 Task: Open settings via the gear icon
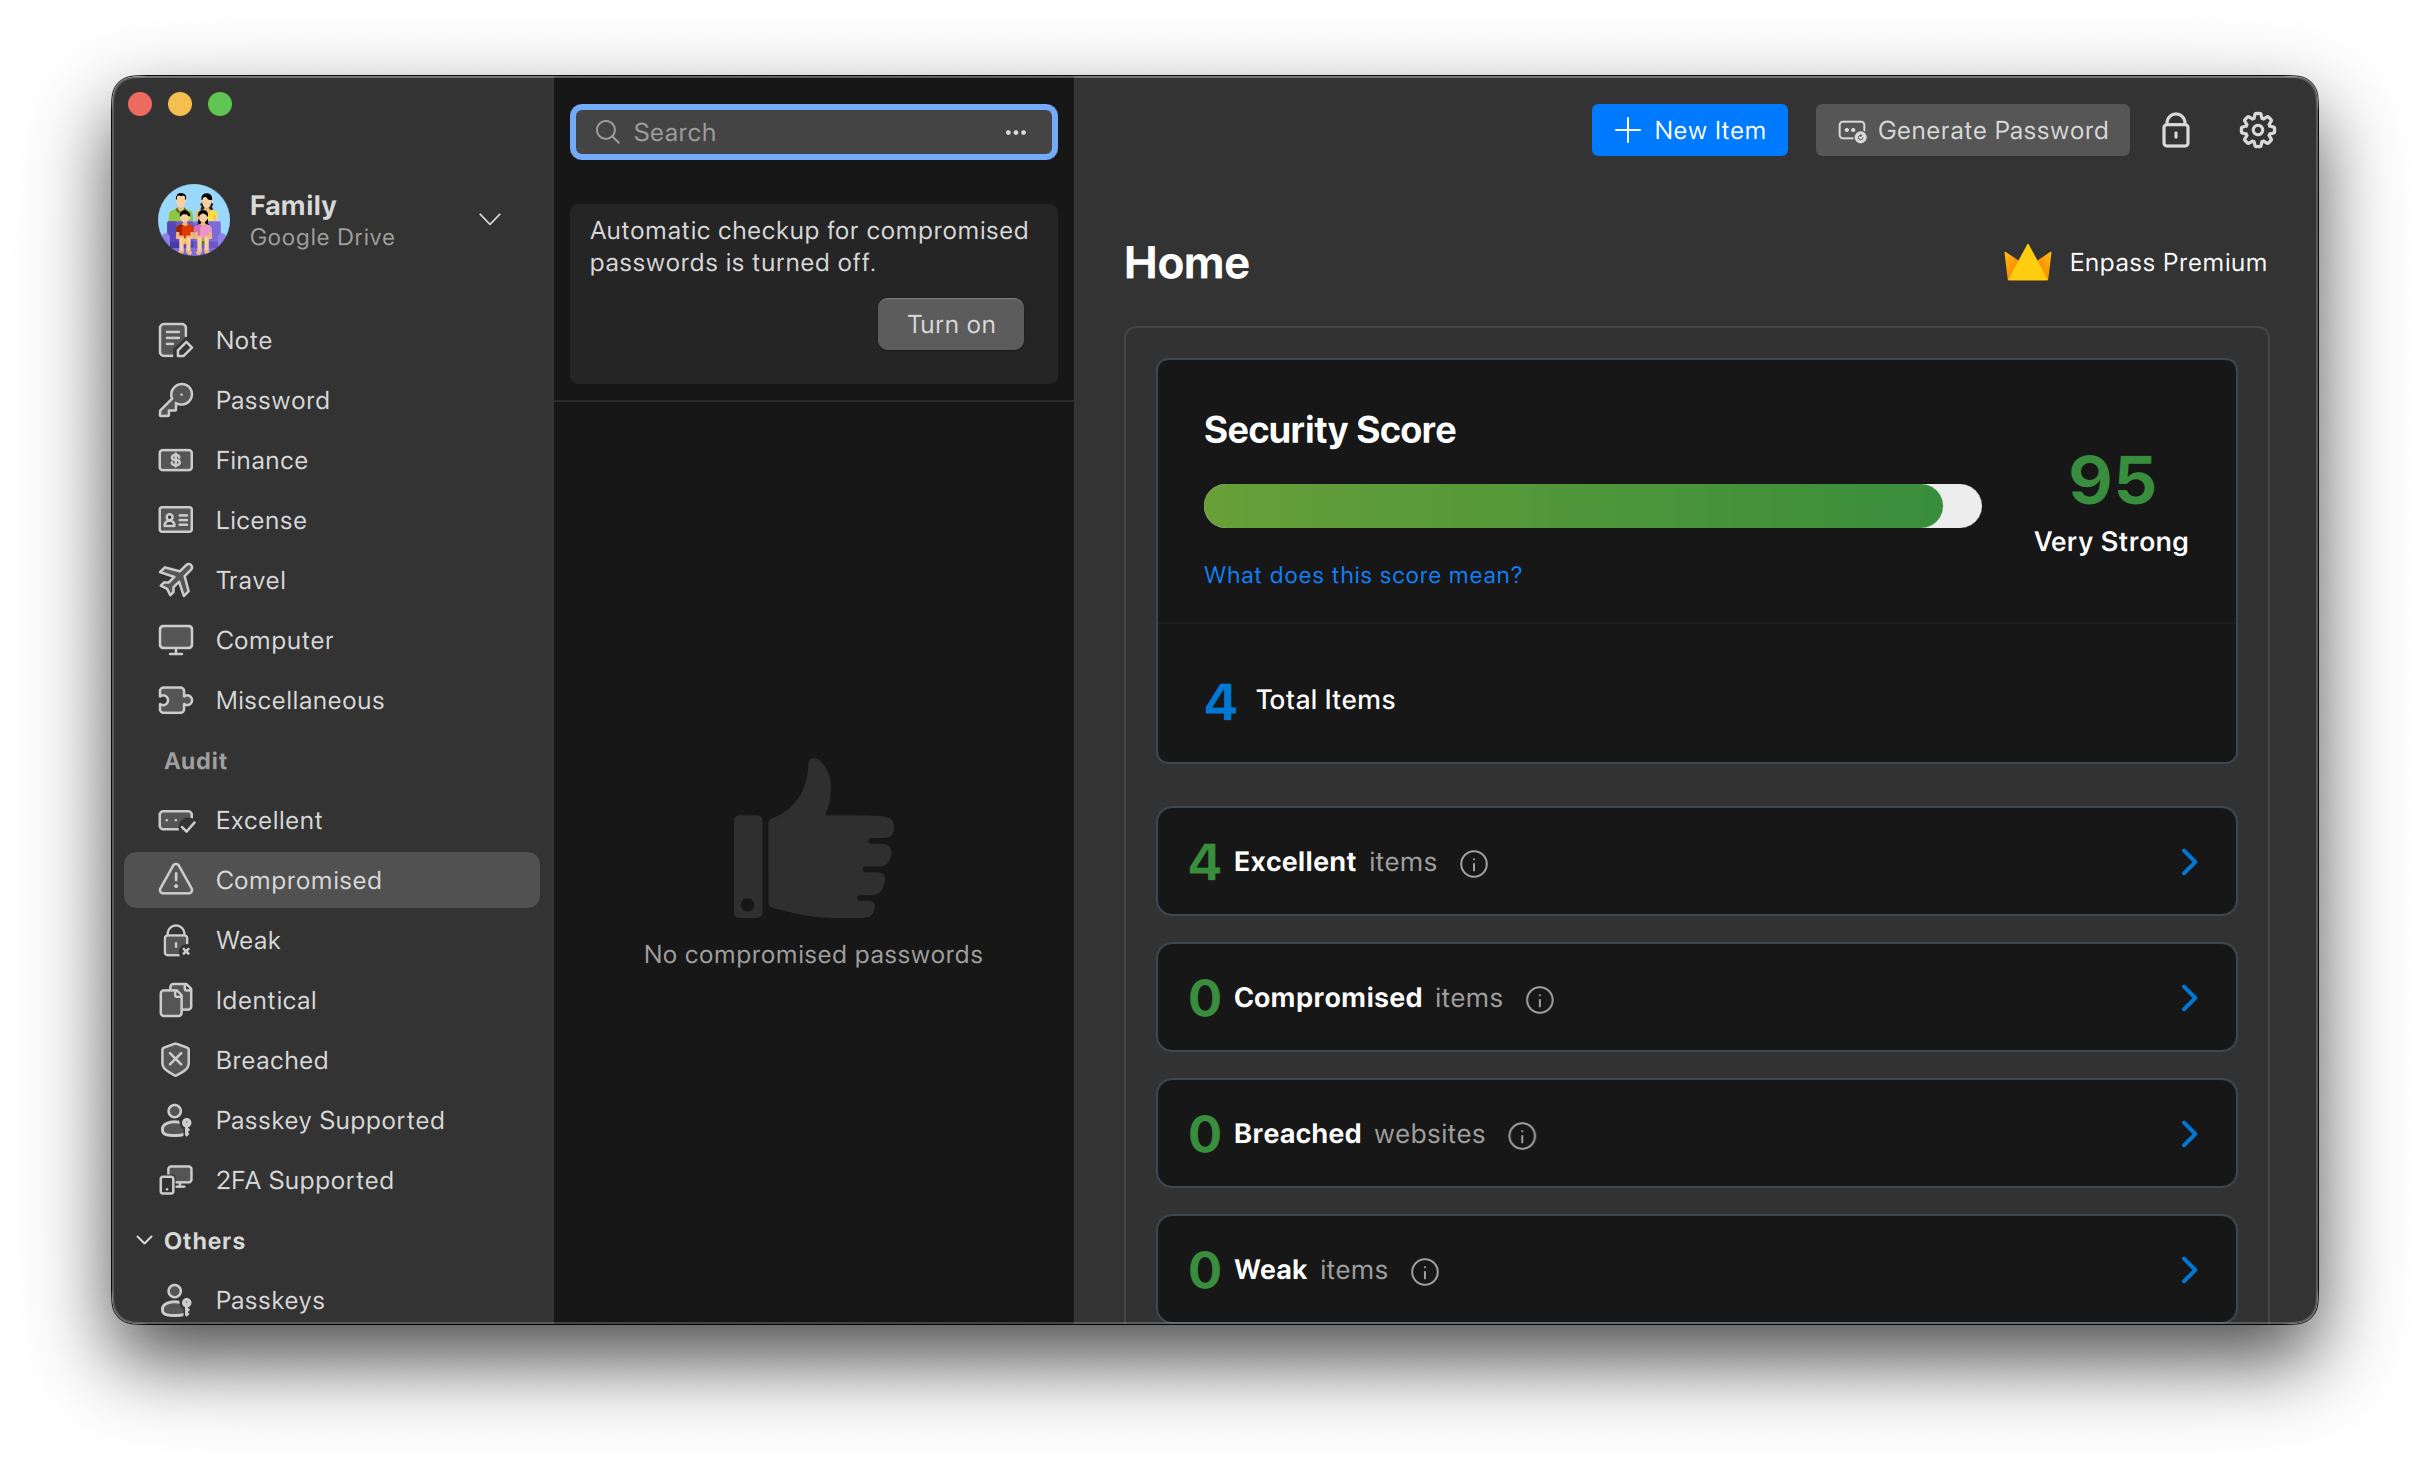click(2257, 130)
